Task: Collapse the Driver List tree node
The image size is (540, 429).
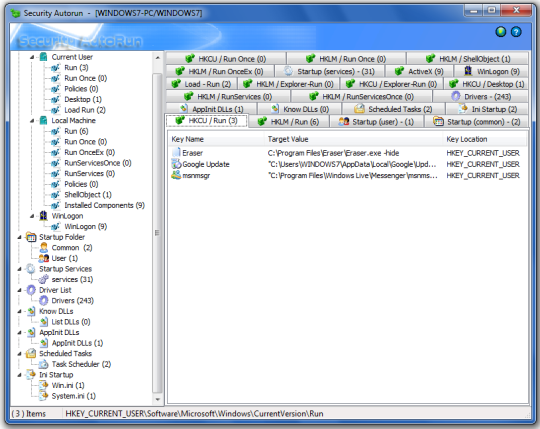Action: point(20,290)
